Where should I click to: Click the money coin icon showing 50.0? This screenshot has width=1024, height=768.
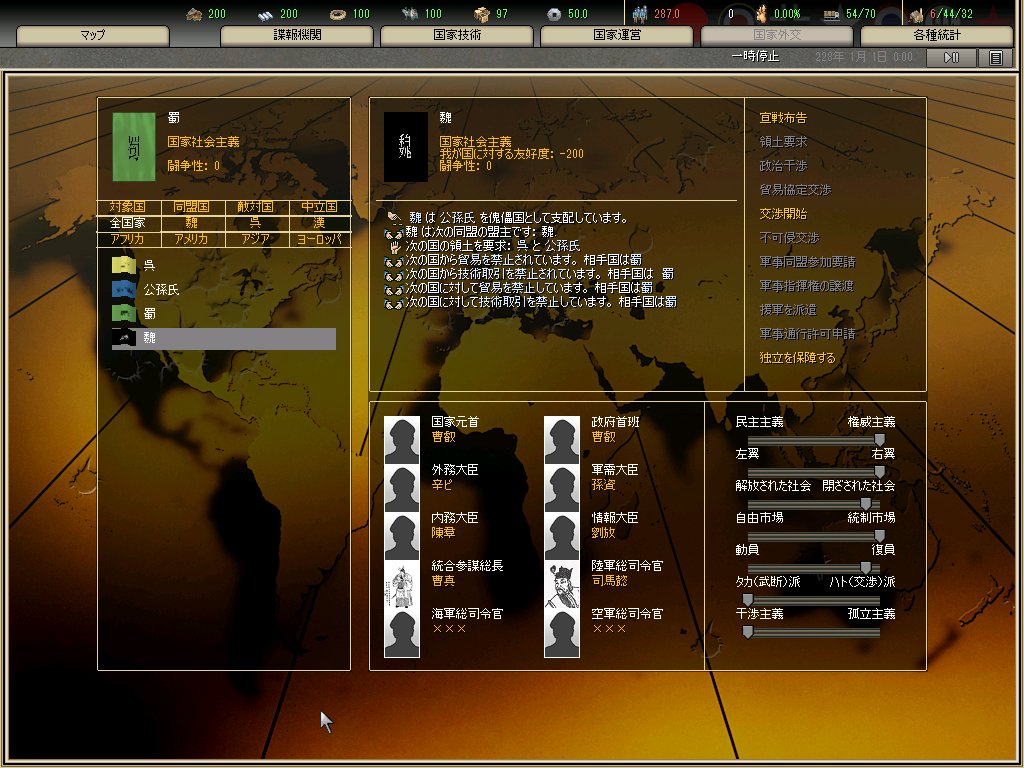point(554,14)
